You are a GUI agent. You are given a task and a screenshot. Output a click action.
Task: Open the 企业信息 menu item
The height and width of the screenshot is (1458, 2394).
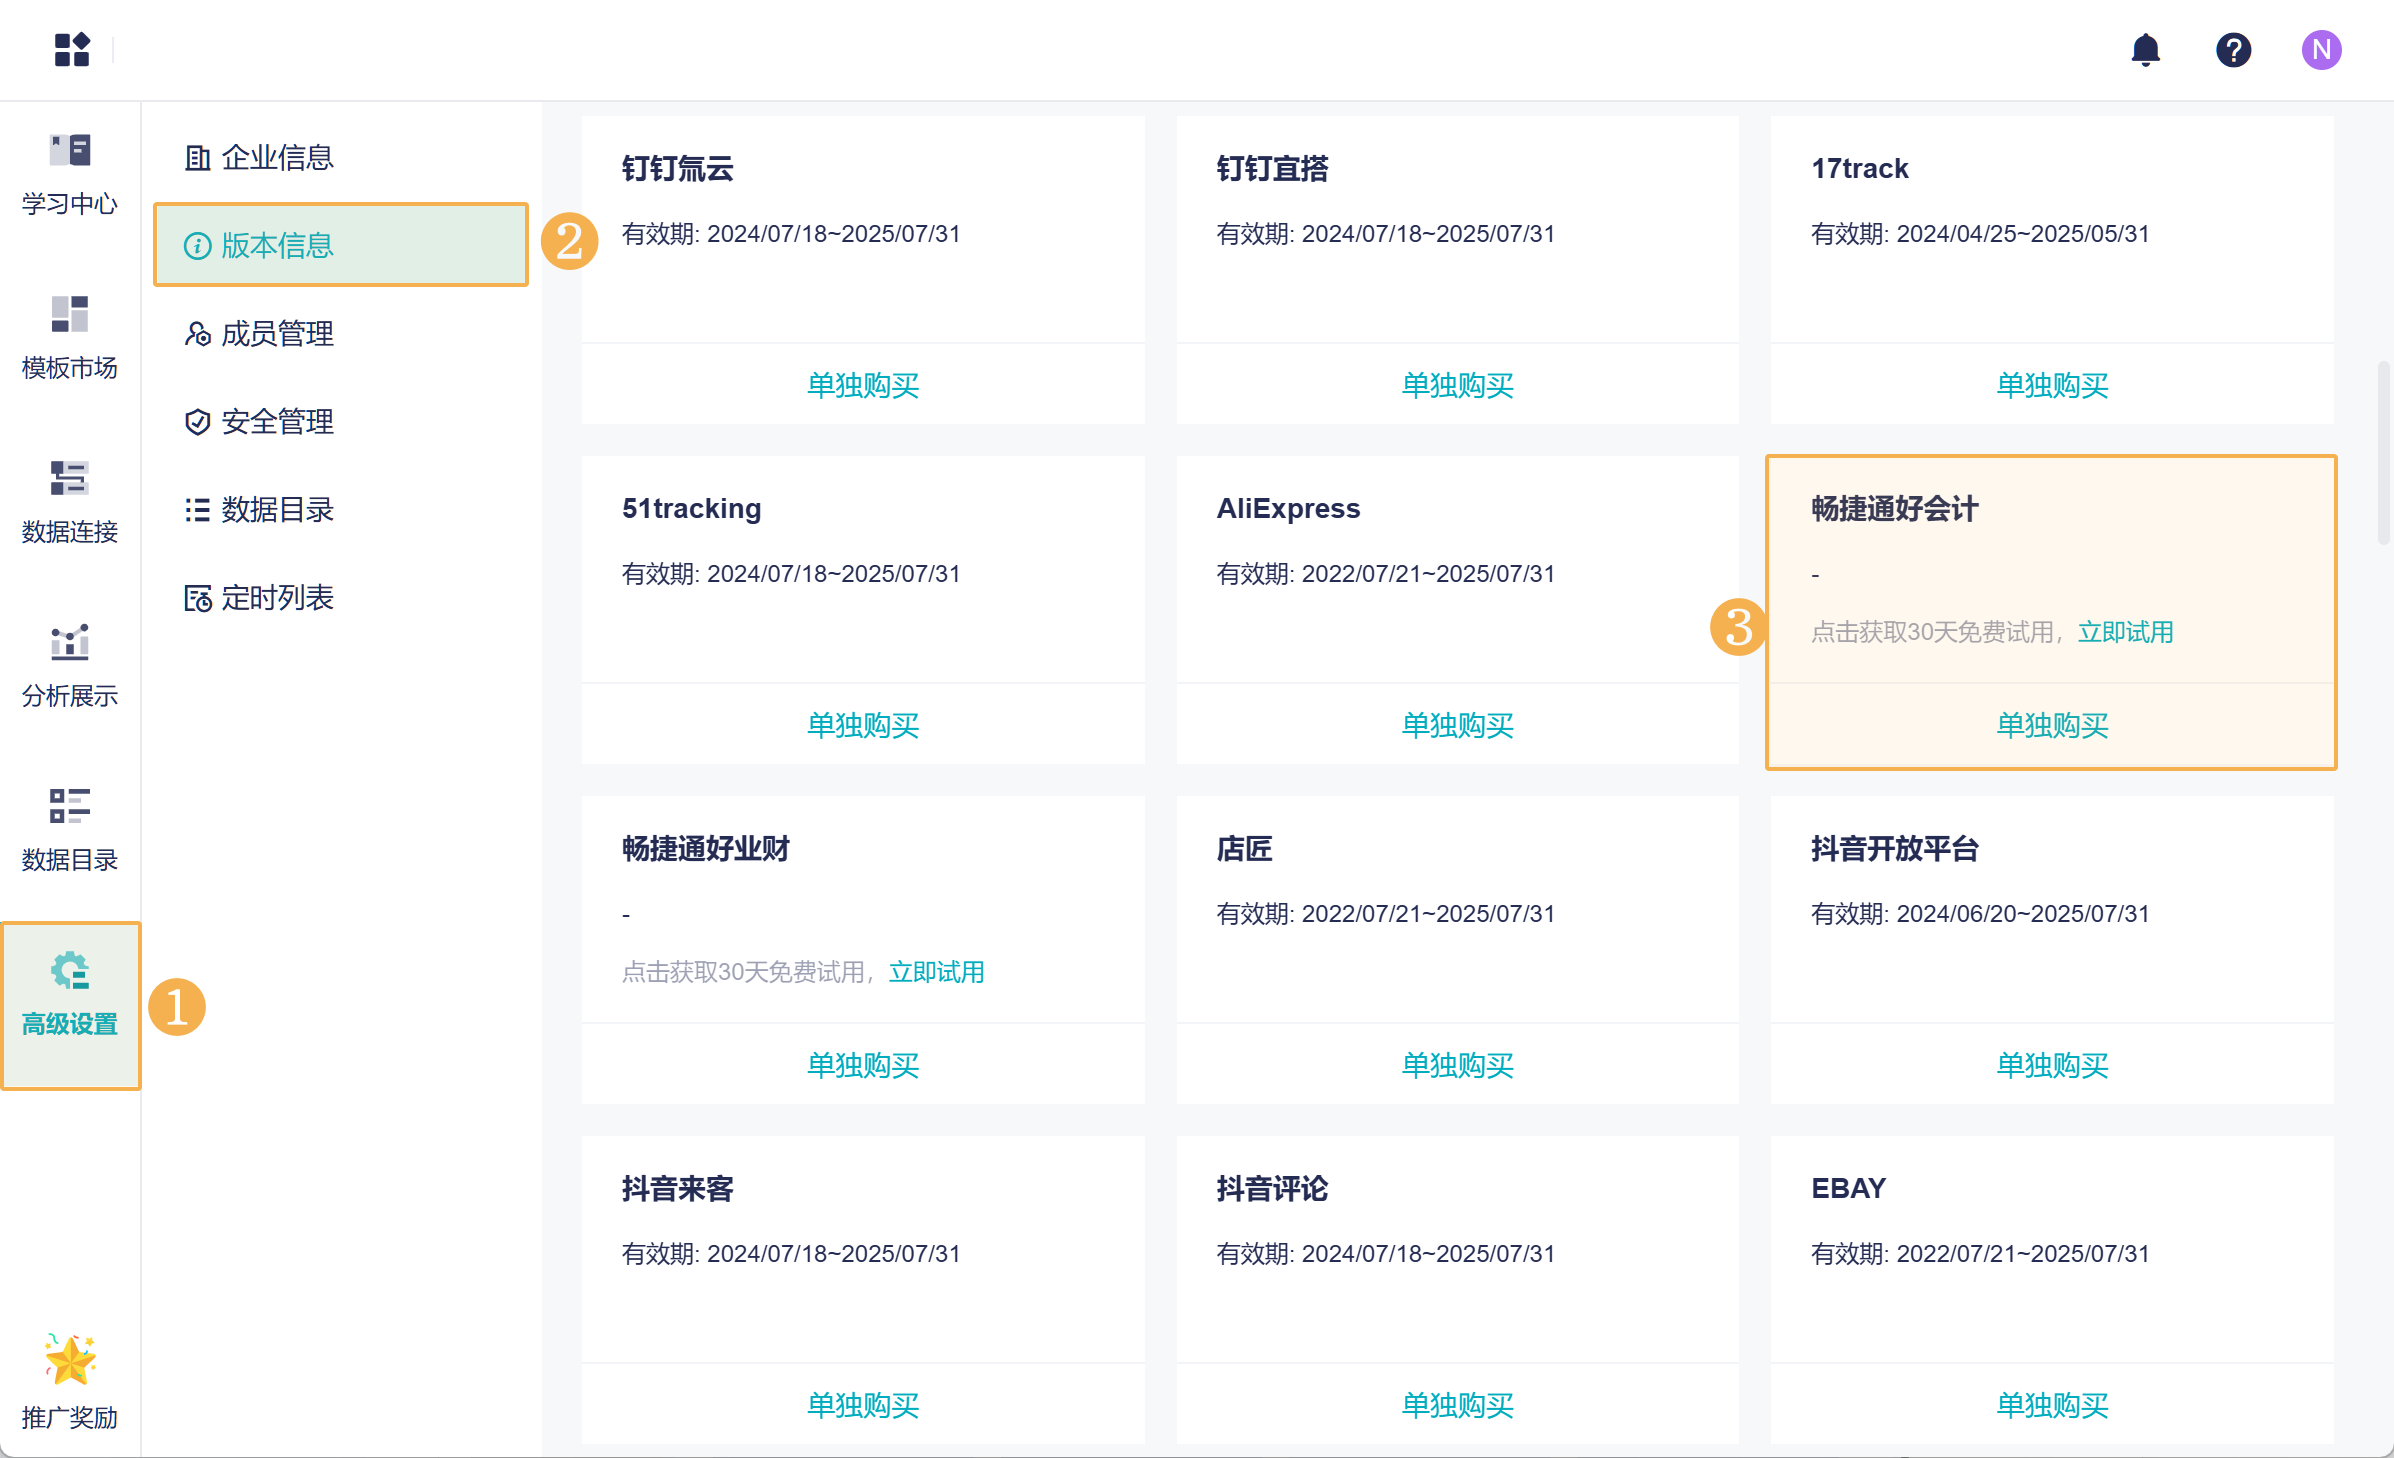coord(276,158)
